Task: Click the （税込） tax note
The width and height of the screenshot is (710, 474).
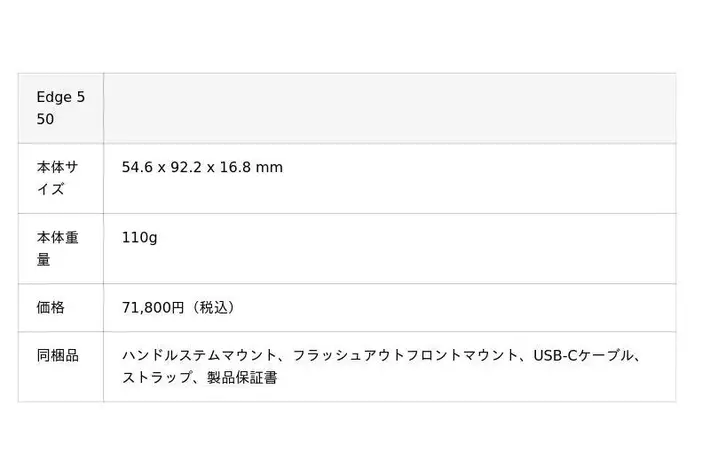Action: click(x=211, y=308)
